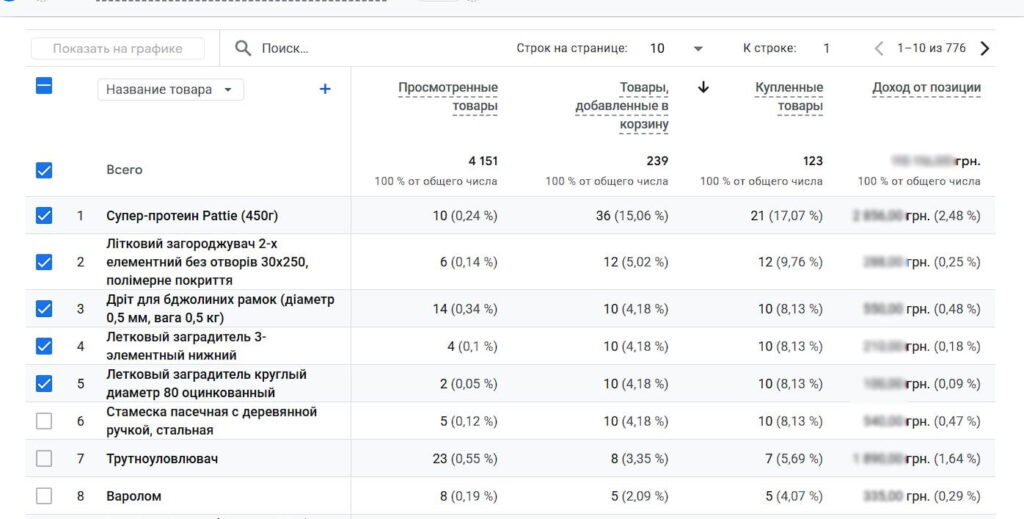
Task: Sort by Доход от позиции column
Action: pos(926,88)
